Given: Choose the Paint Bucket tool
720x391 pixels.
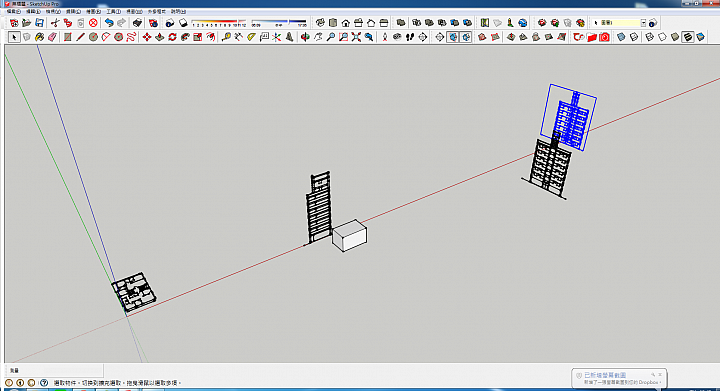Looking at the screenshot, I should 40,37.
